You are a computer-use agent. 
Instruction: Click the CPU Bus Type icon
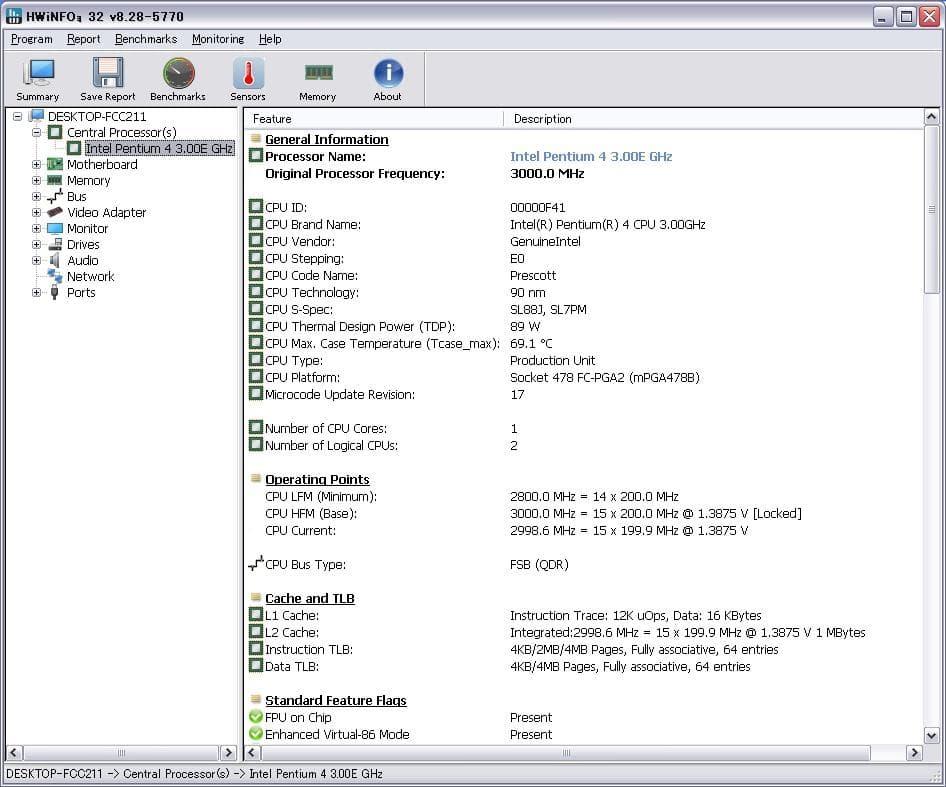point(257,564)
